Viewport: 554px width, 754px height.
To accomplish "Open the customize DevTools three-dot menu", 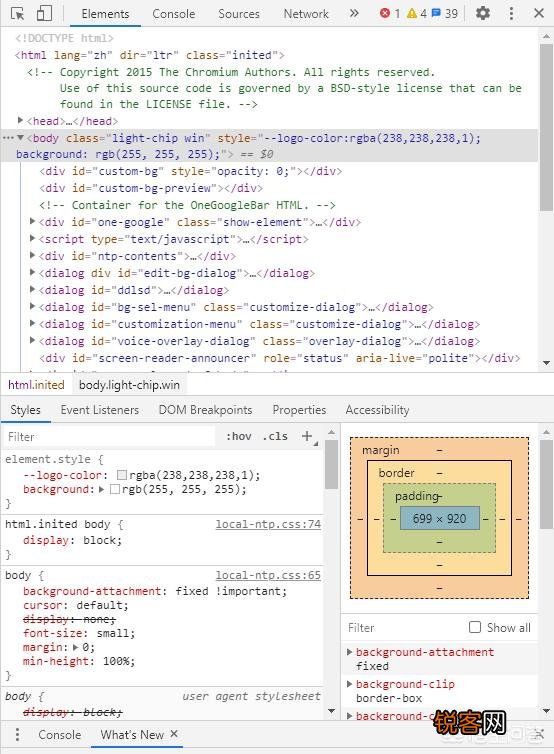I will pyautogui.click(x=511, y=13).
